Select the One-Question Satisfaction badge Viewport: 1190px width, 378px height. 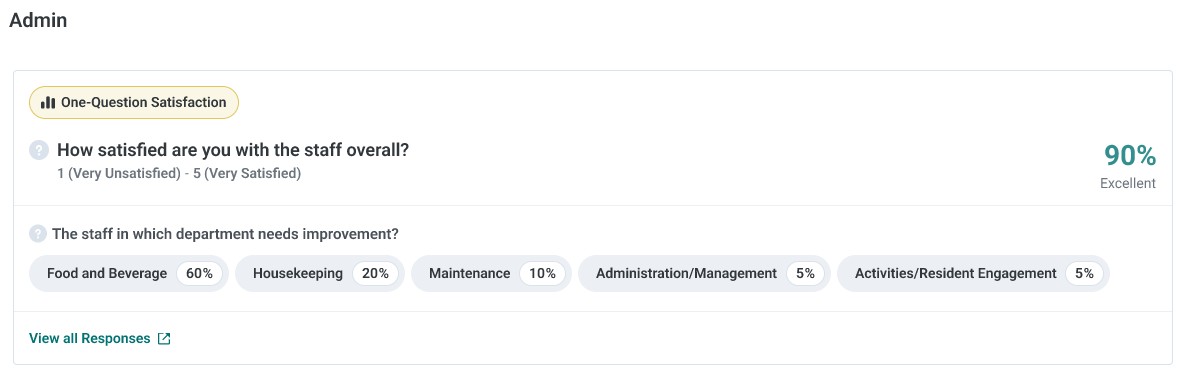pyautogui.click(x=134, y=102)
